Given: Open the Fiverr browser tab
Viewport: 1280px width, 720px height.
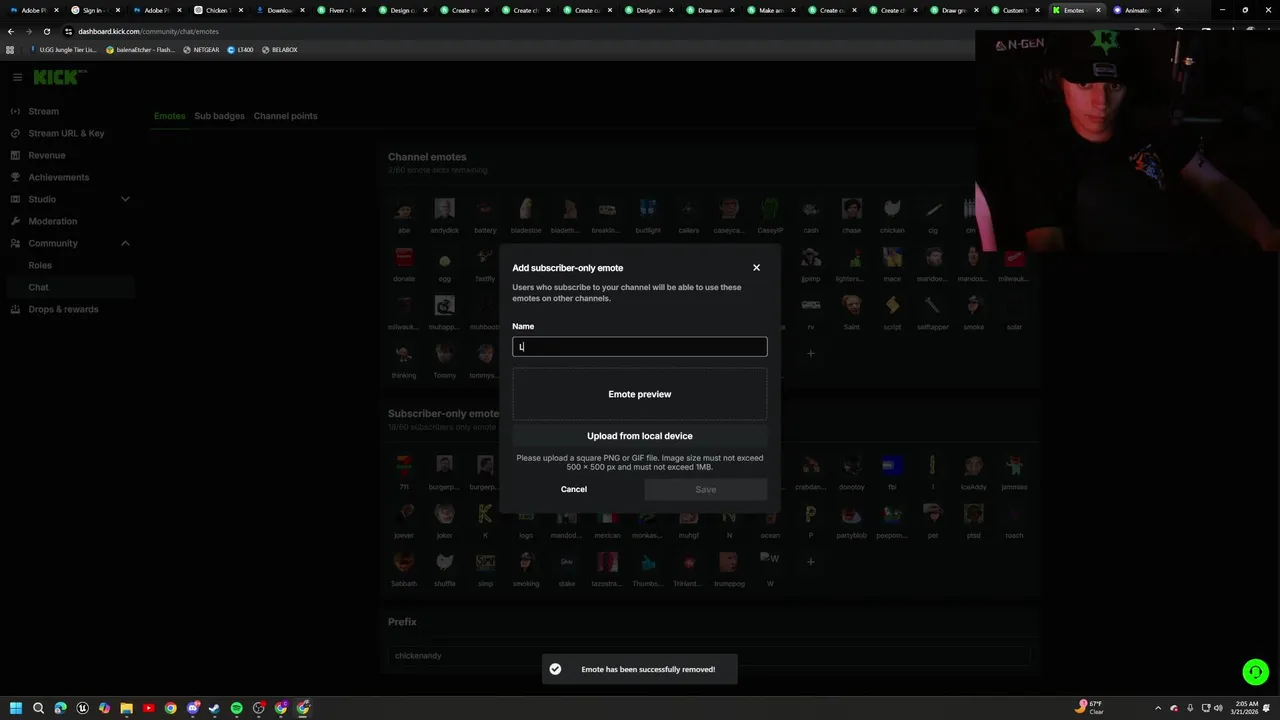Looking at the screenshot, I should click(342, 10).
